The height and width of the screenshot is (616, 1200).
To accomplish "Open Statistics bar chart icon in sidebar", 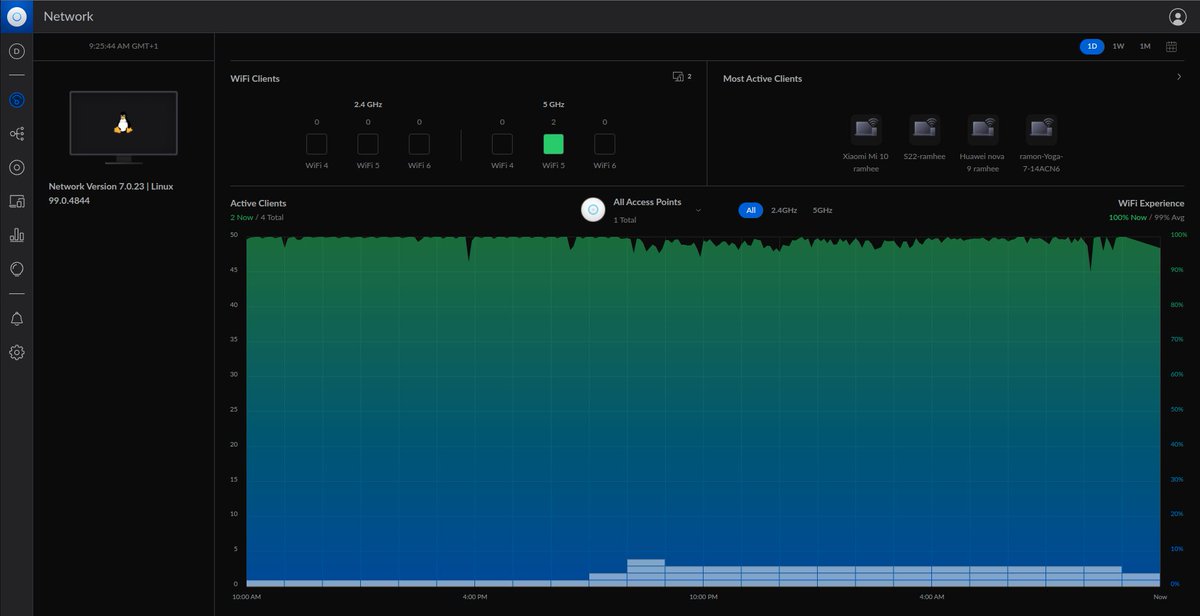I will click(x=16, y=235).
